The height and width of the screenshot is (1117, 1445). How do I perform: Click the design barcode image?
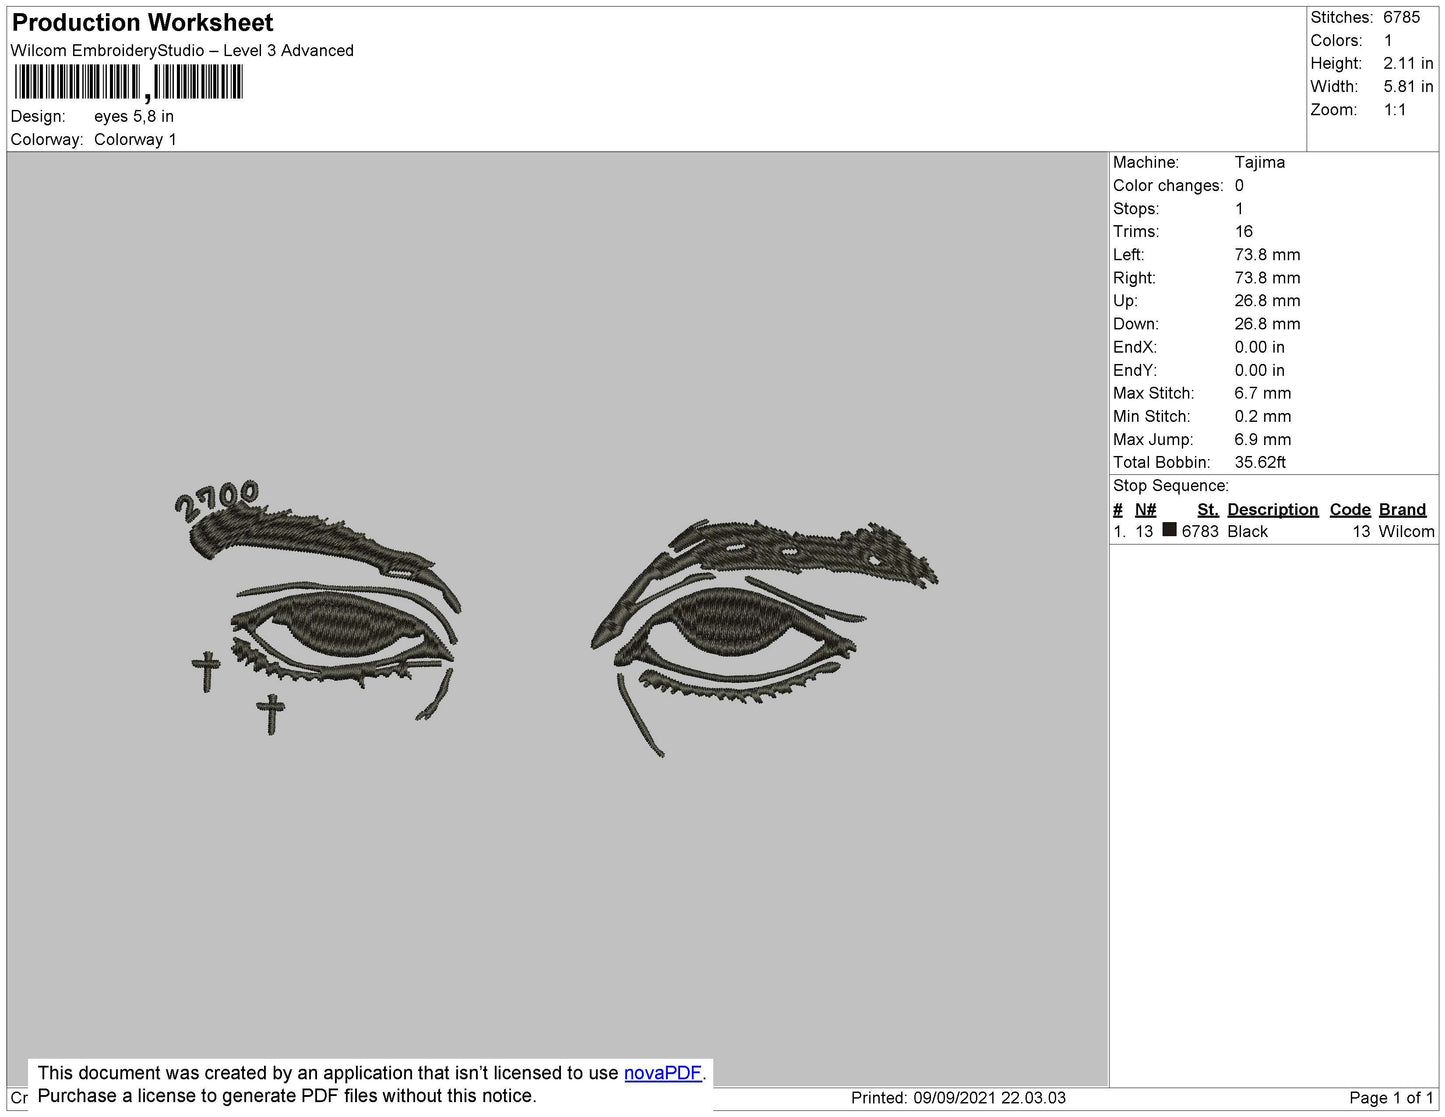(x=129, y=83)
